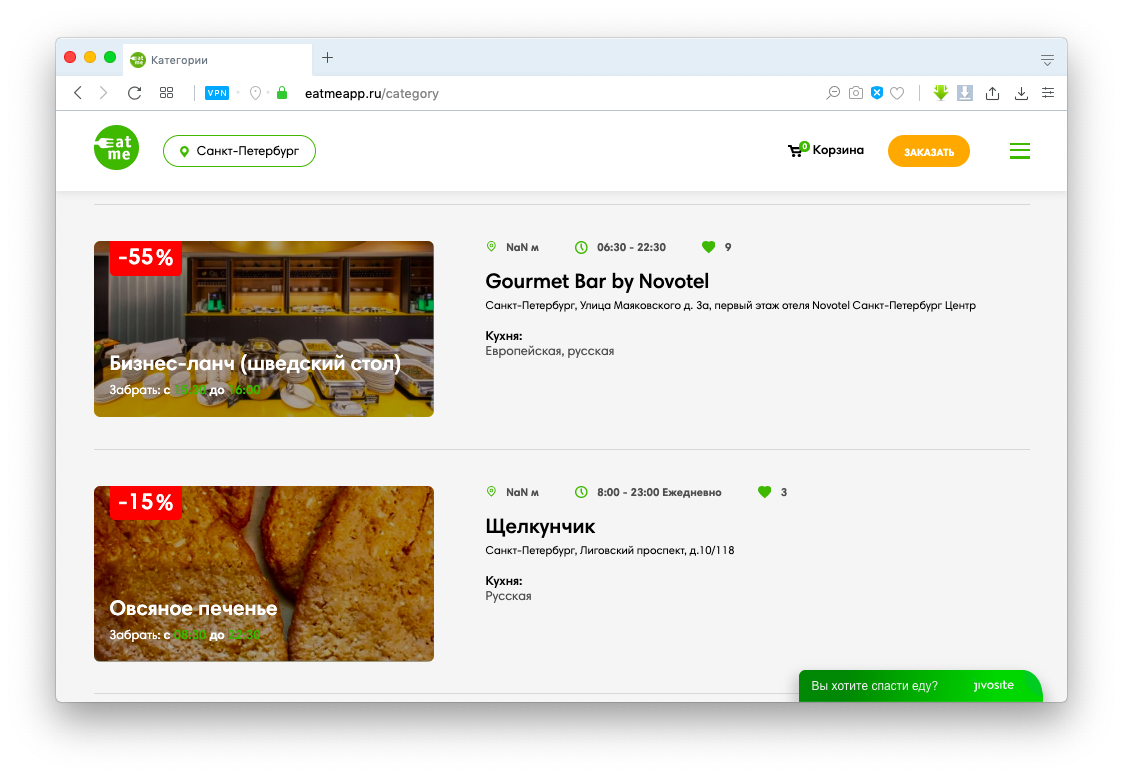The width and height of the screenshot is (1123, 776).
Task: Select the Категории browser tab
Action: tap(215, 59)
